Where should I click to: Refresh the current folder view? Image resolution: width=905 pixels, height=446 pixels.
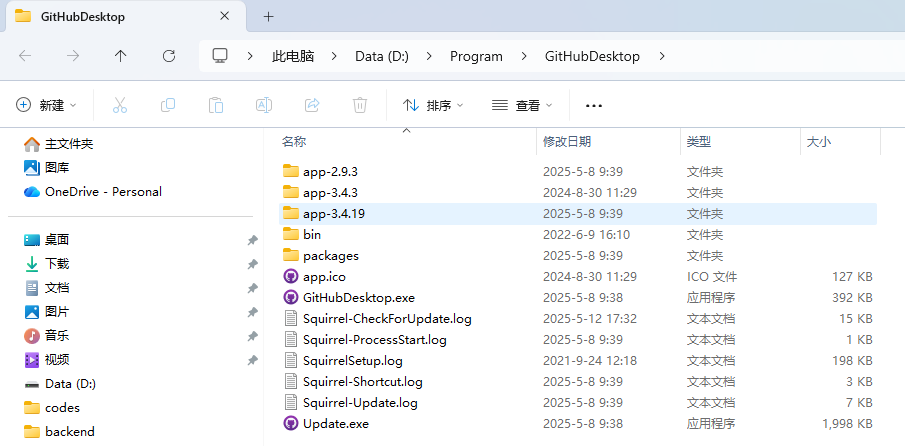coord(169,56)
